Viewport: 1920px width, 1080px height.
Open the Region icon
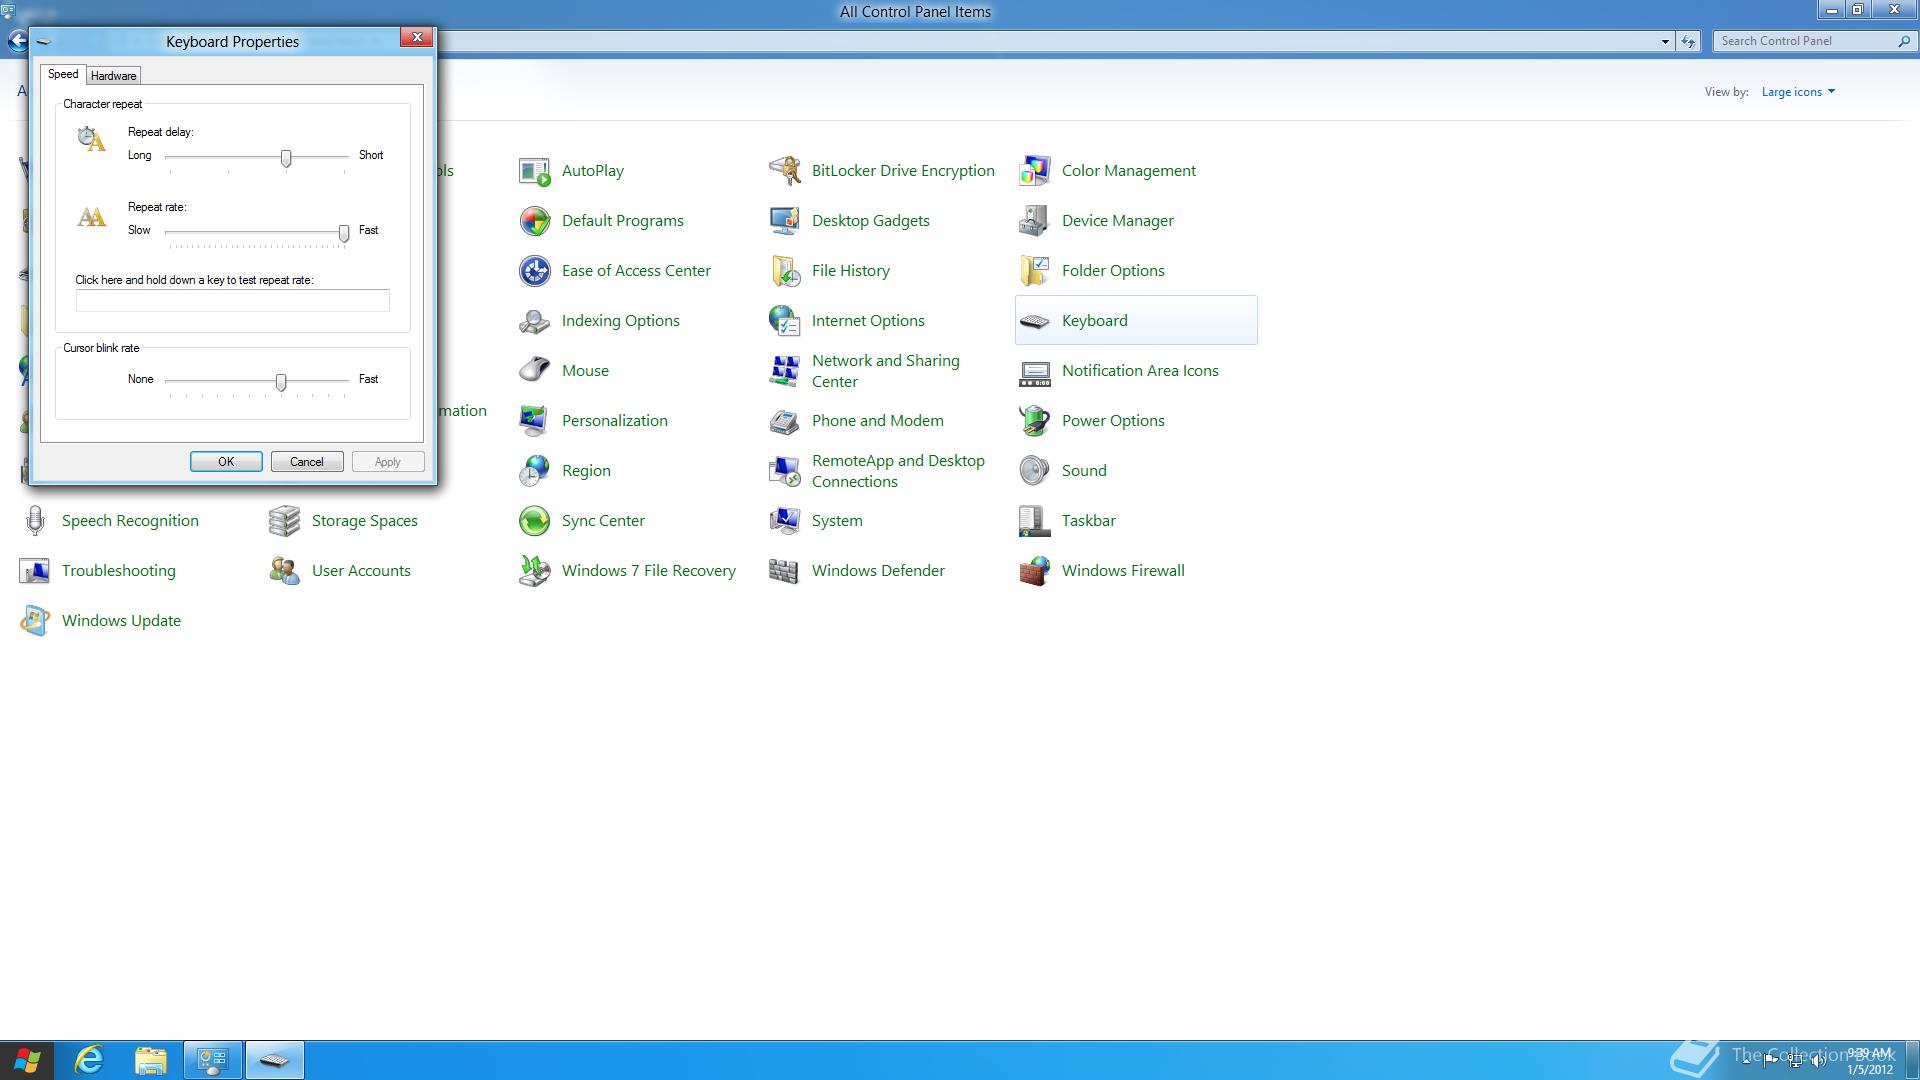(x=535, y=471)
